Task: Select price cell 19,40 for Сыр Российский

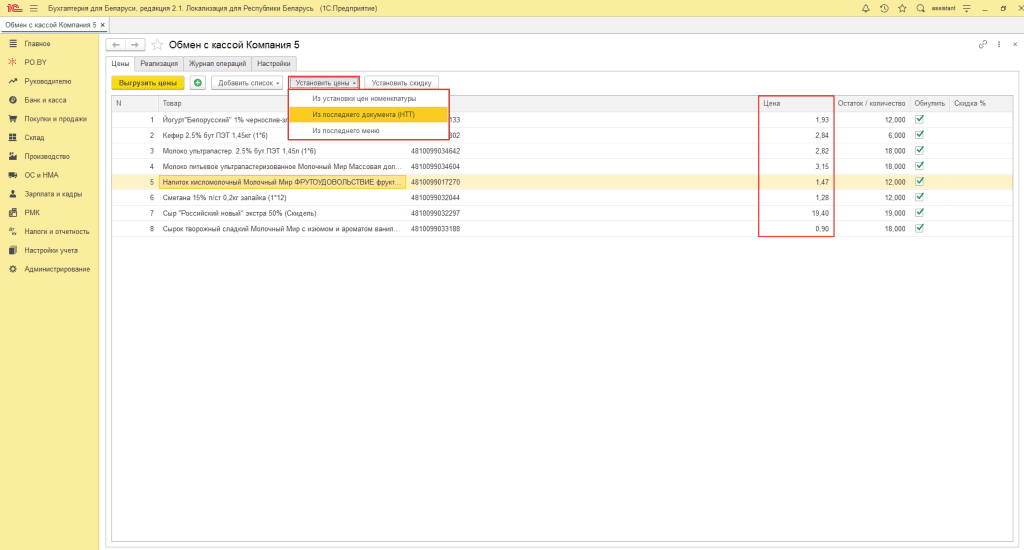Action: 796,214
